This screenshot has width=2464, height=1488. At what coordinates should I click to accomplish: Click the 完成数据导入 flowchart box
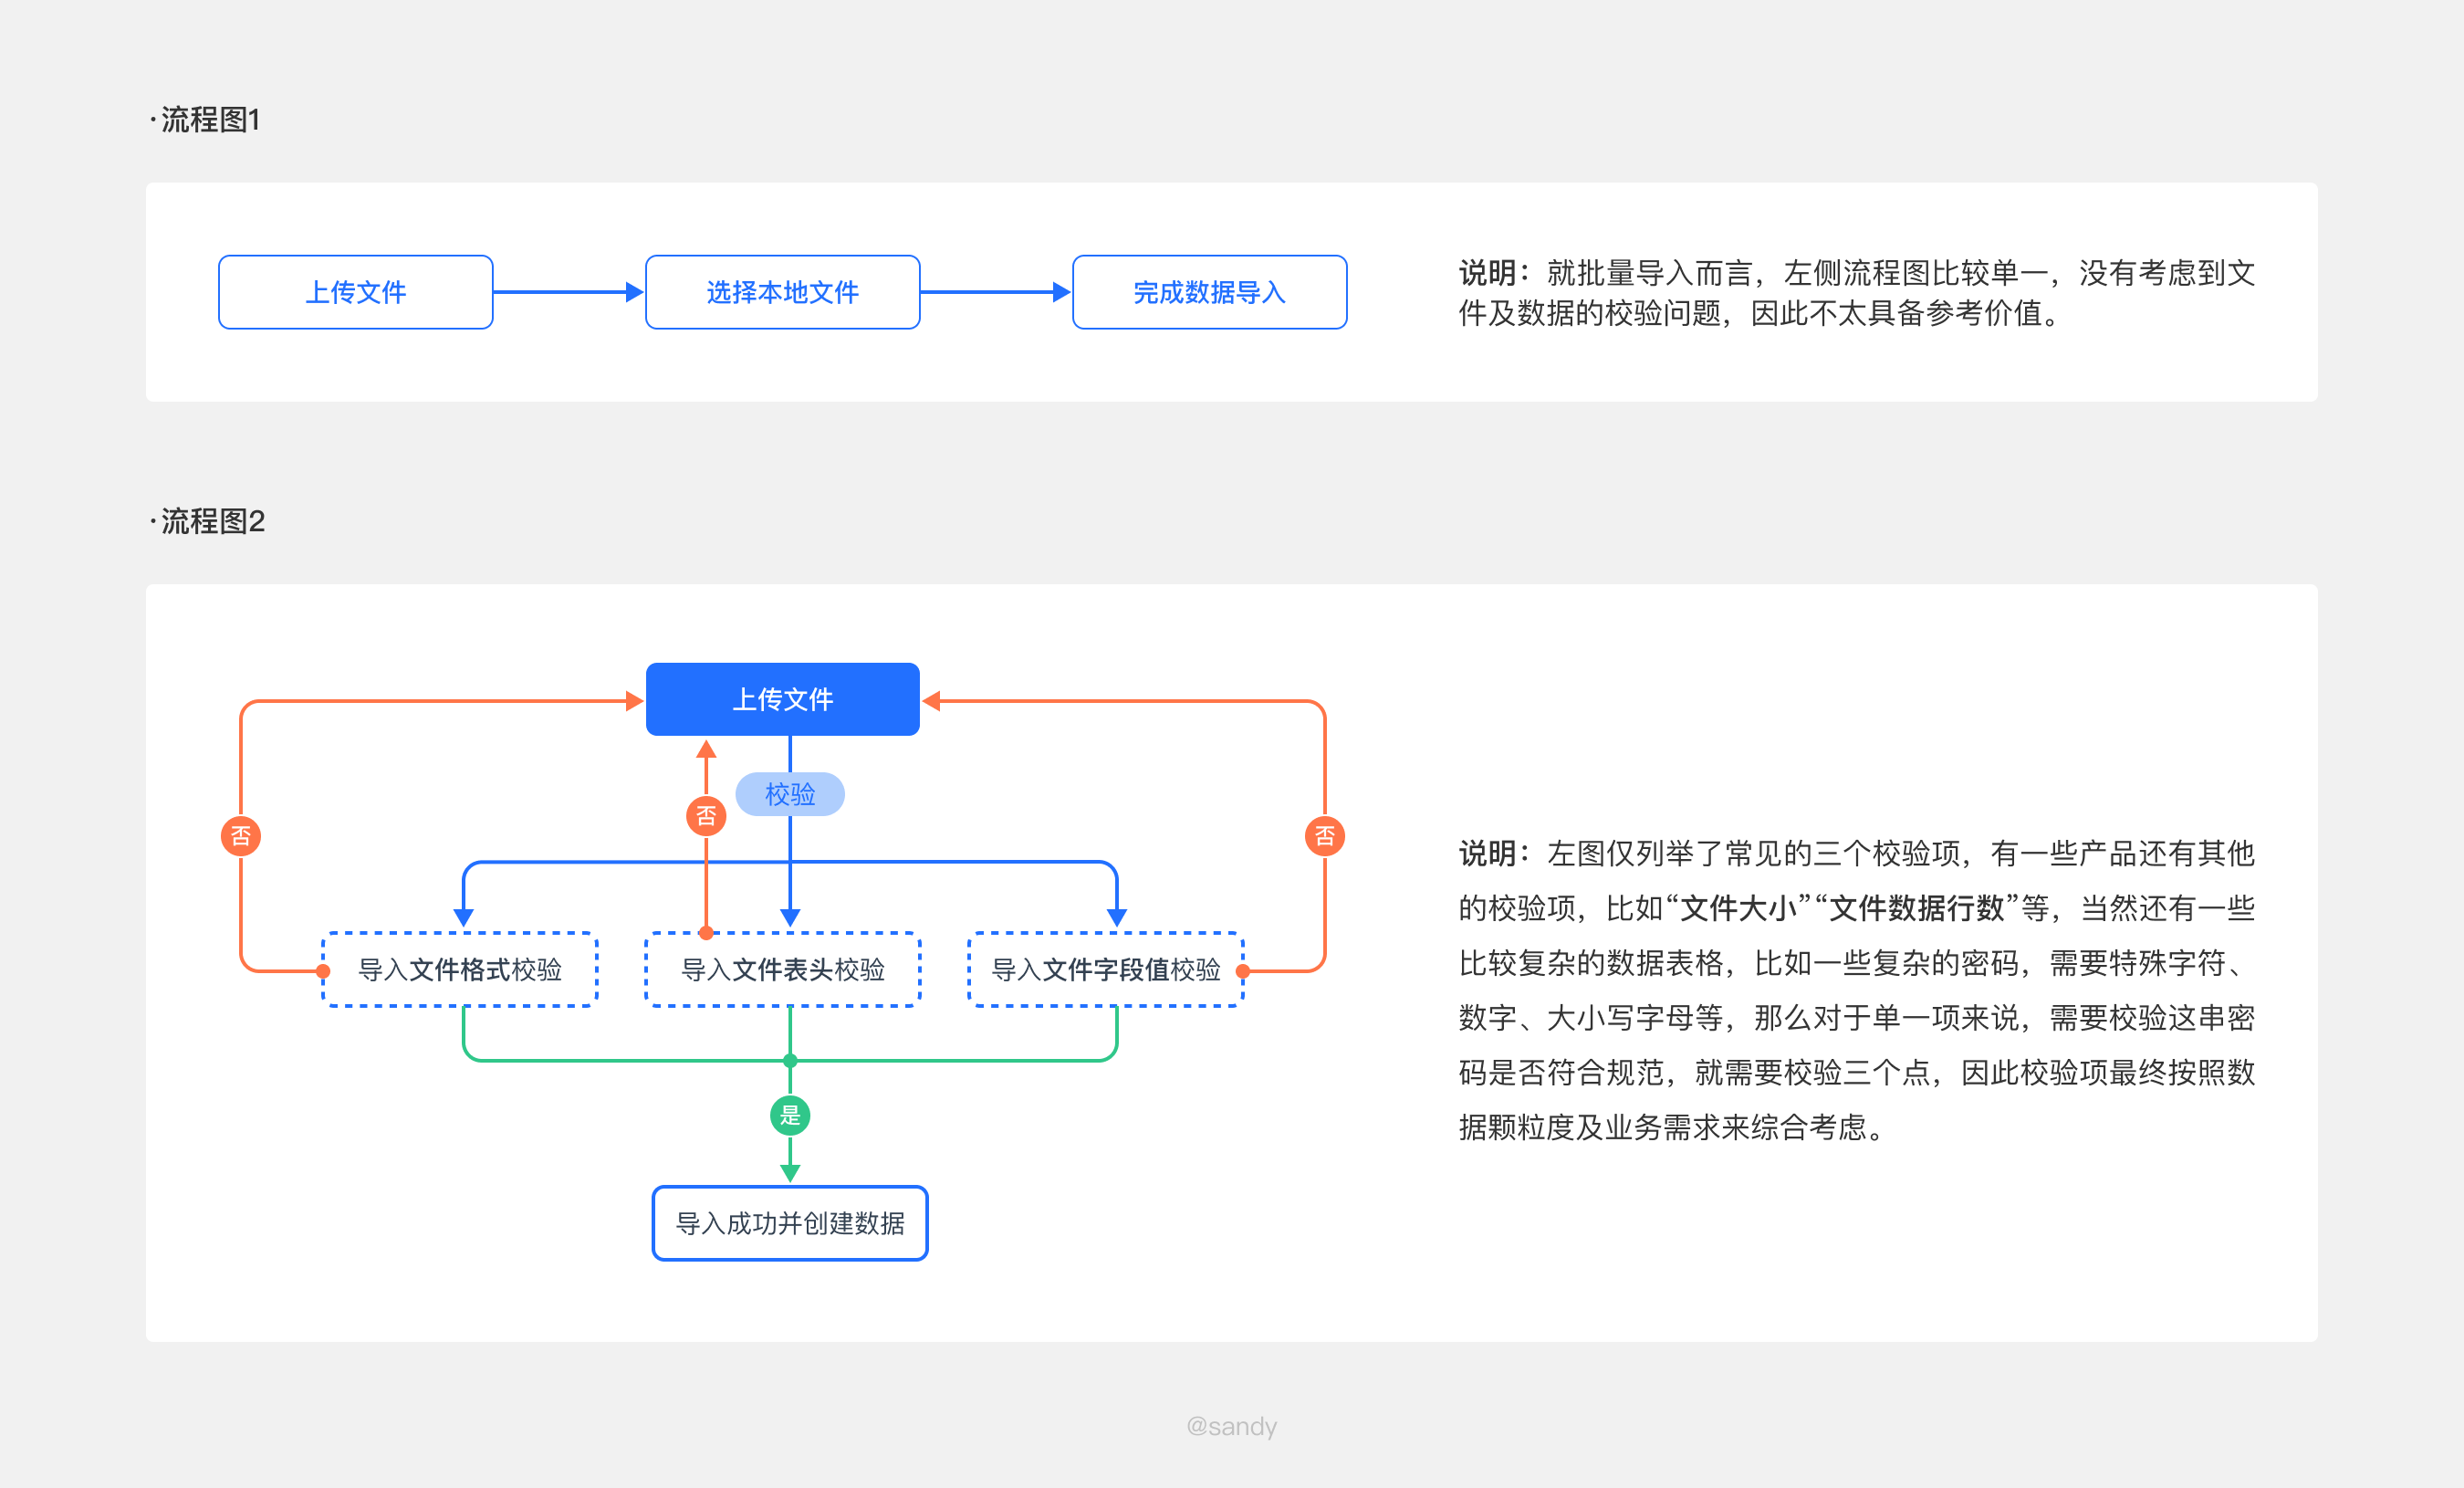pos(1209,292)
